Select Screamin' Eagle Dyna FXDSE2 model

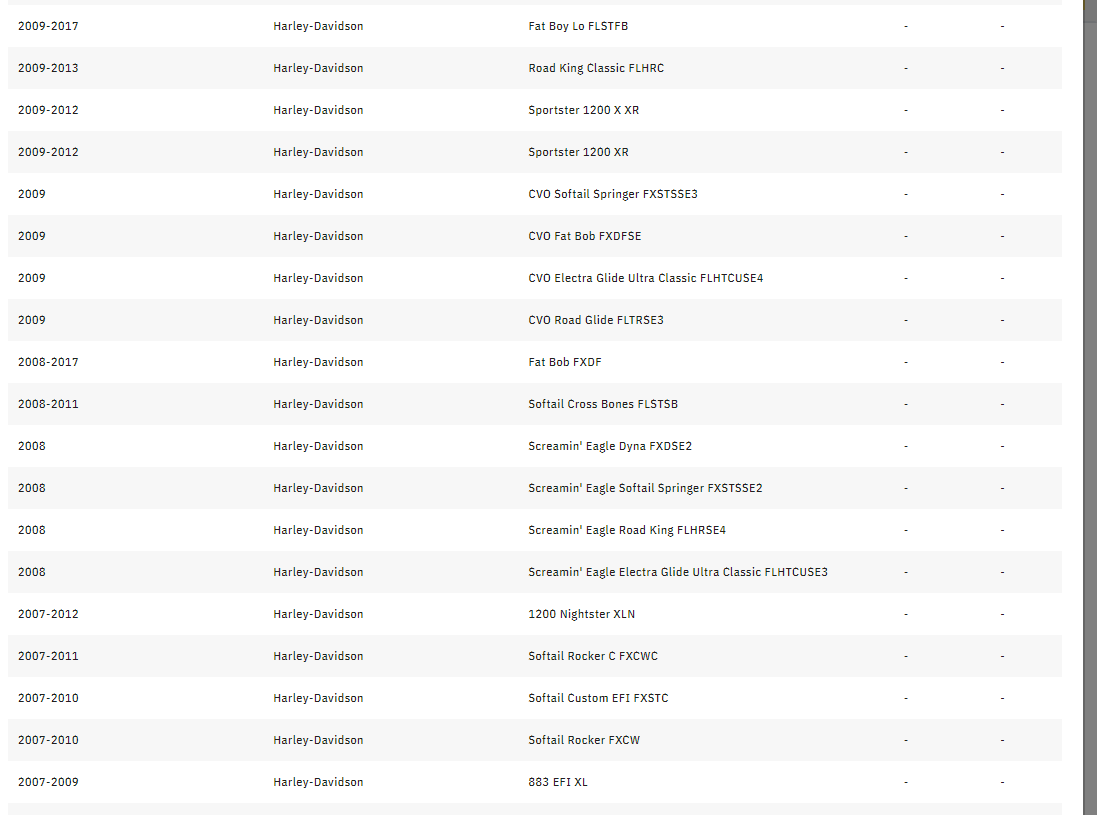(x=610, y=446)
